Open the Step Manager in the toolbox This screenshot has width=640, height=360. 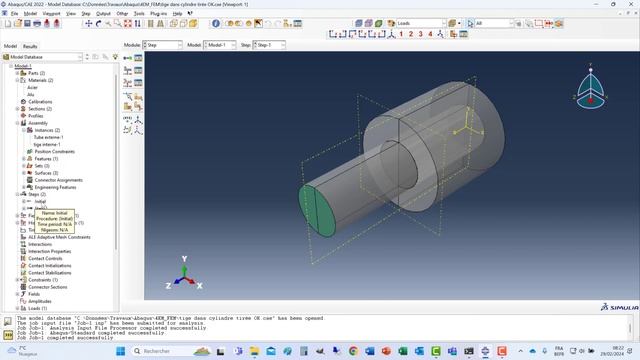(138, 58)
